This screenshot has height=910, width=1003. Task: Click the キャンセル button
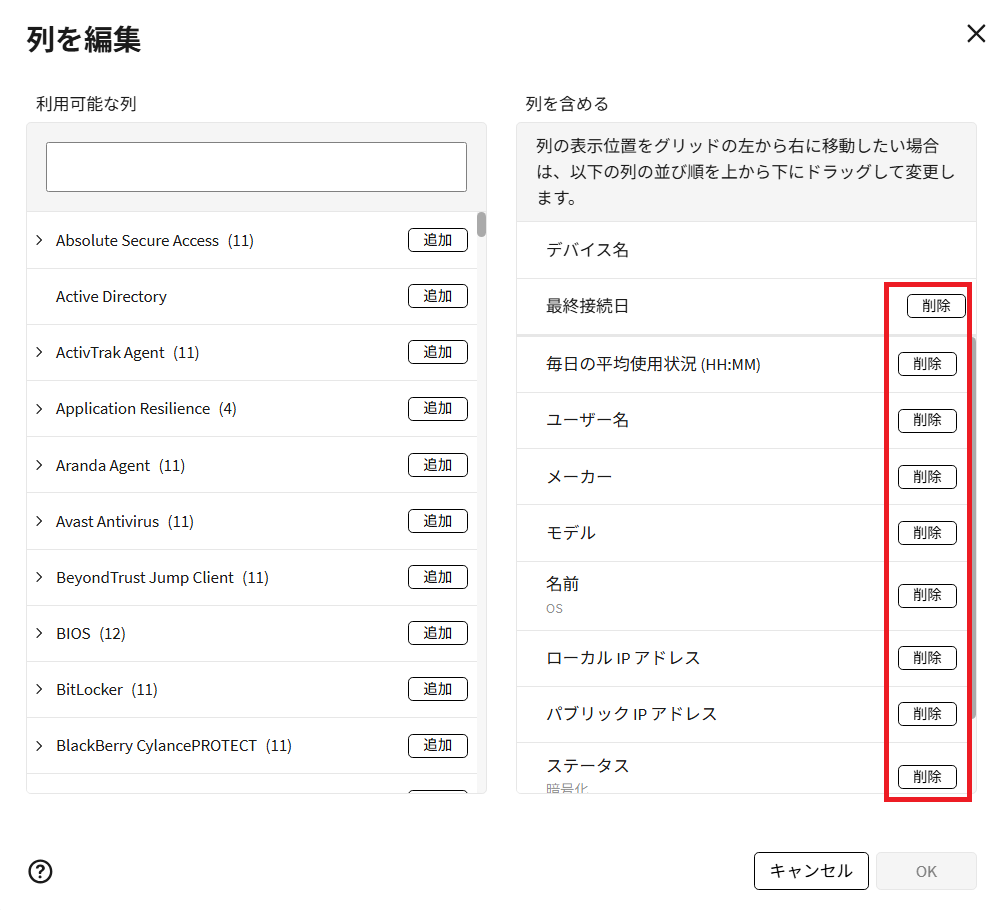[x=811, y=871]
